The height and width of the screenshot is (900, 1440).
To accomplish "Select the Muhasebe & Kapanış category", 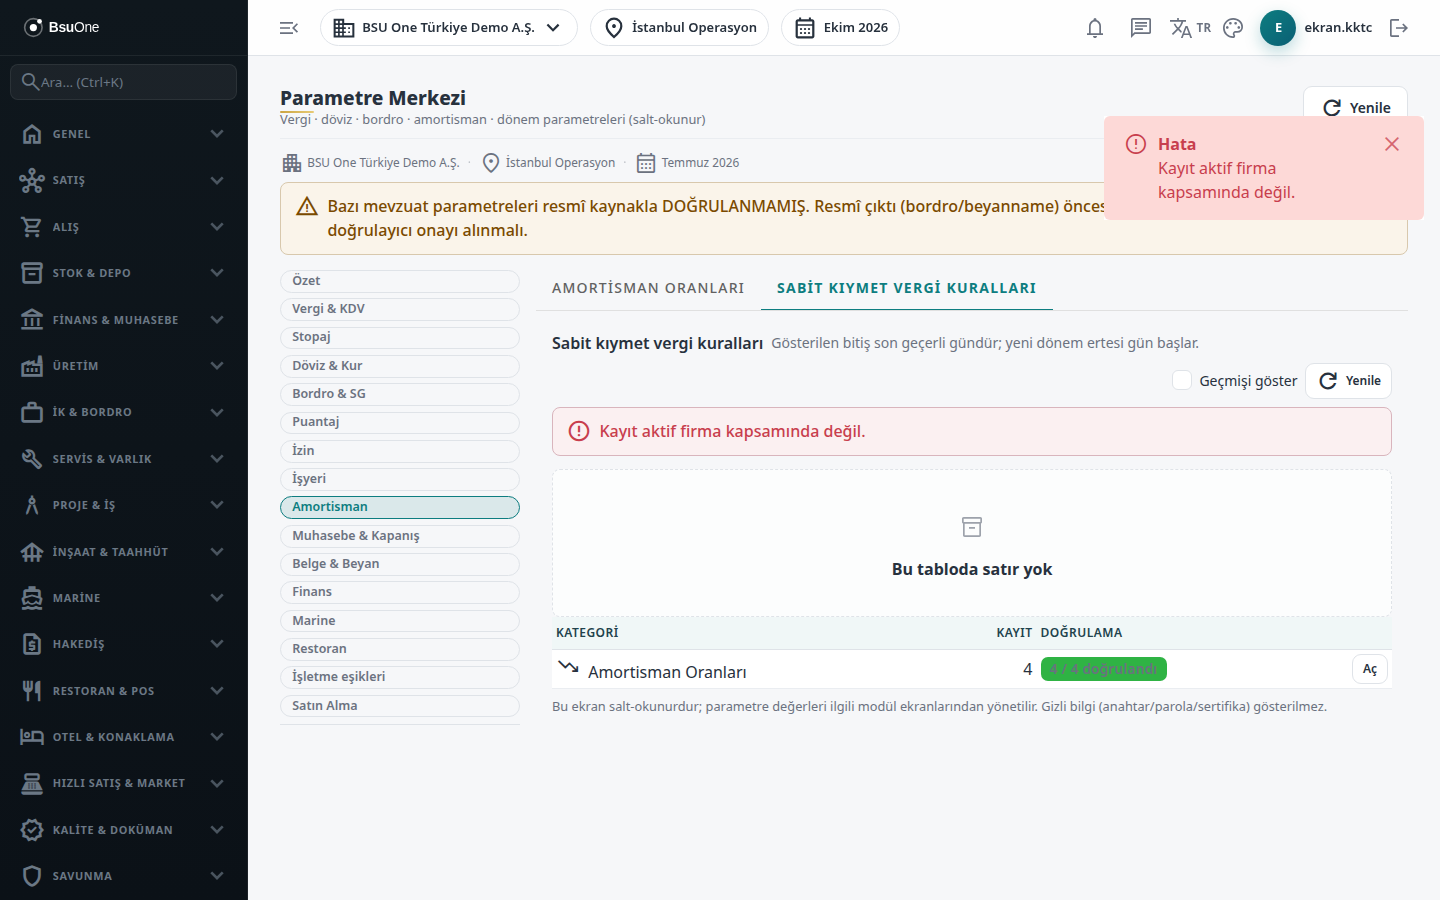I will point(400,536).
